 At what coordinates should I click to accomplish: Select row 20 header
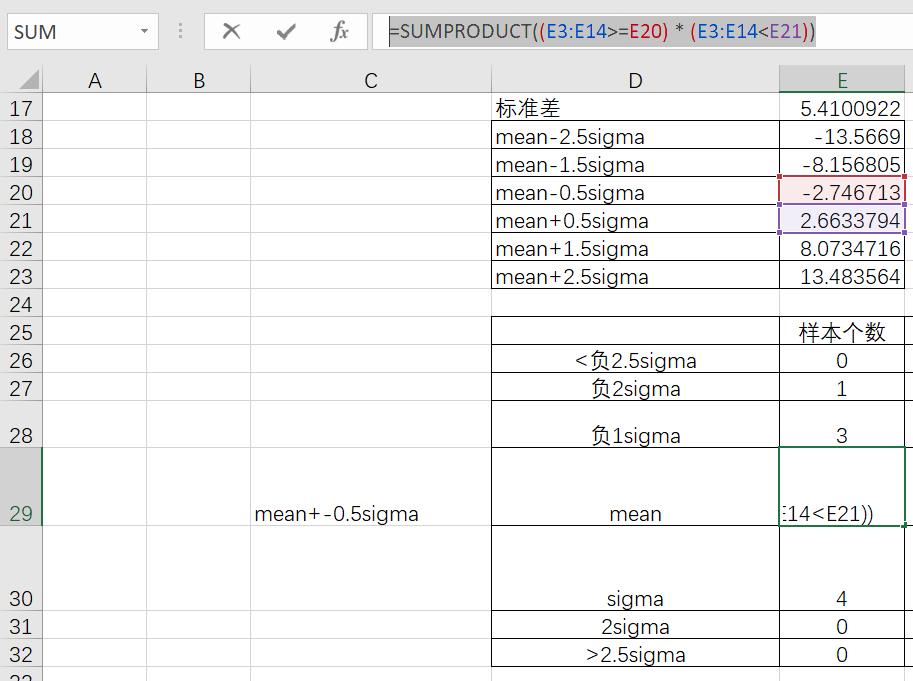tap(21, 191)
